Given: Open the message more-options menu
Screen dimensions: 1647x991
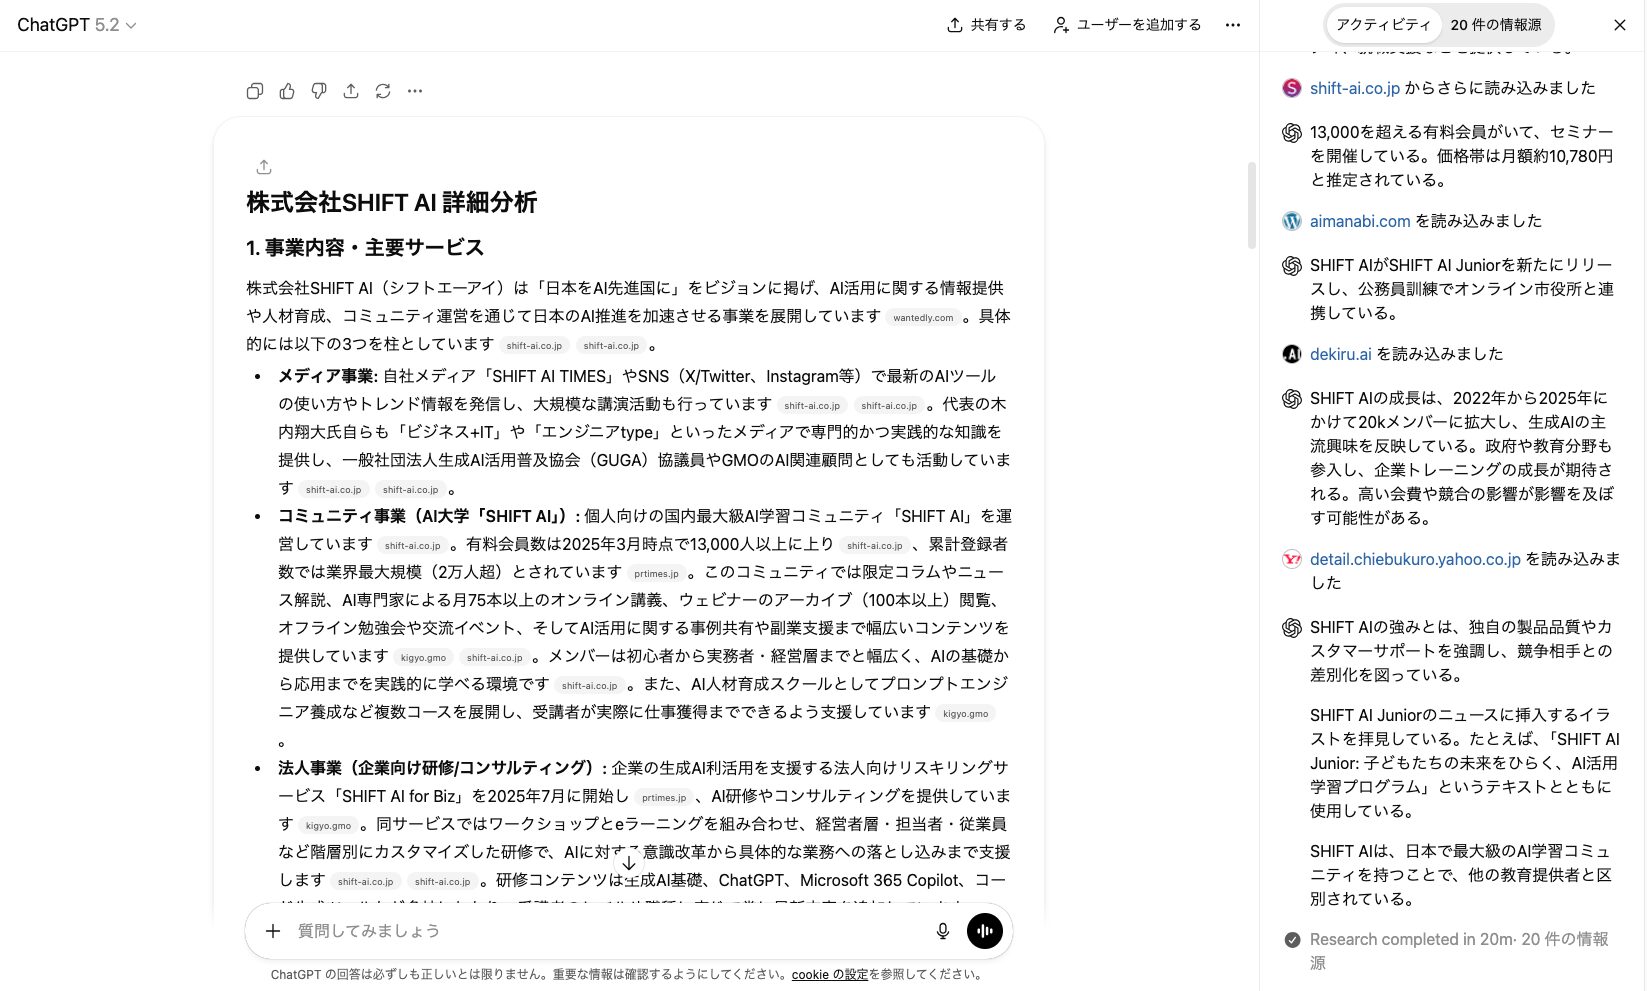Looking at the screenshot, I should [415, 90].
